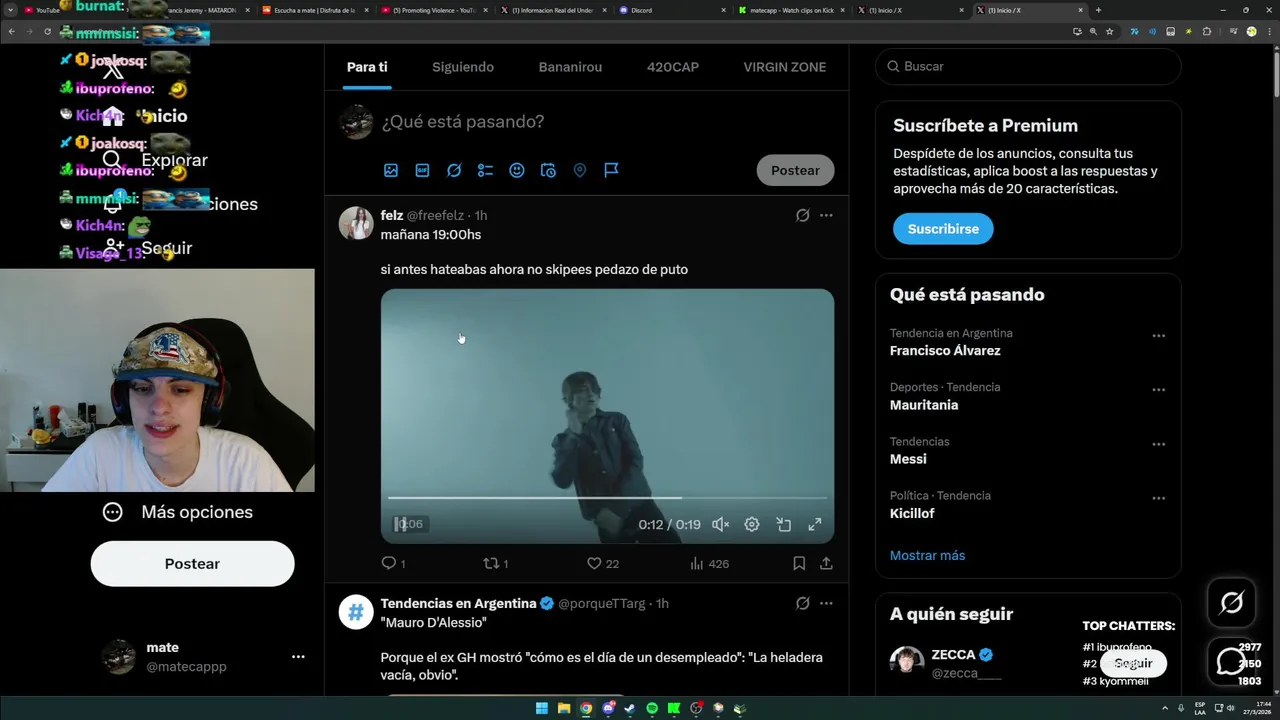Open account menu next to mate

click(x=298, y=657)
